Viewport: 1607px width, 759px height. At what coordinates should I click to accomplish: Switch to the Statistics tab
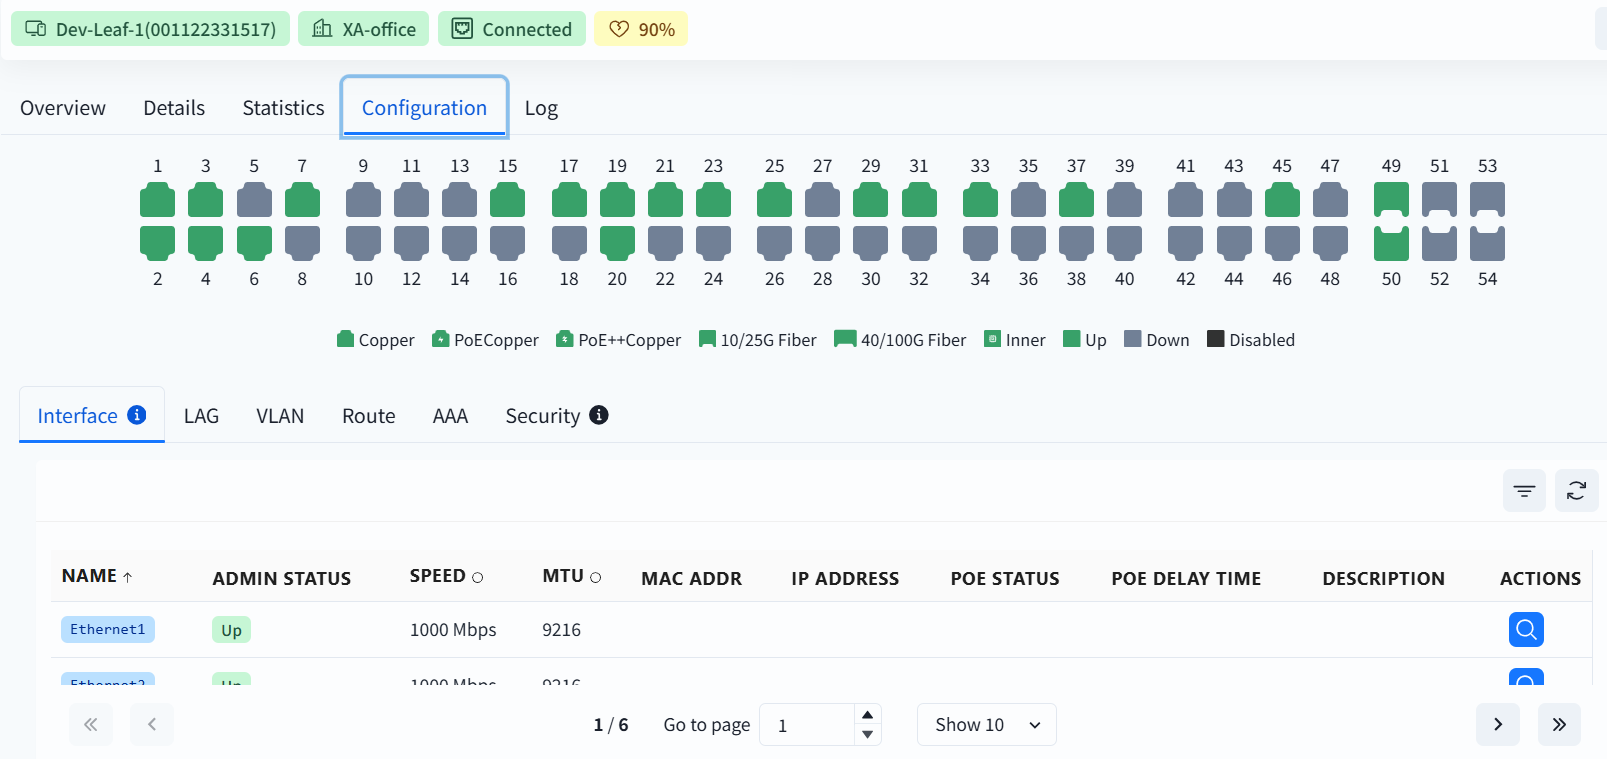(283, 108)
